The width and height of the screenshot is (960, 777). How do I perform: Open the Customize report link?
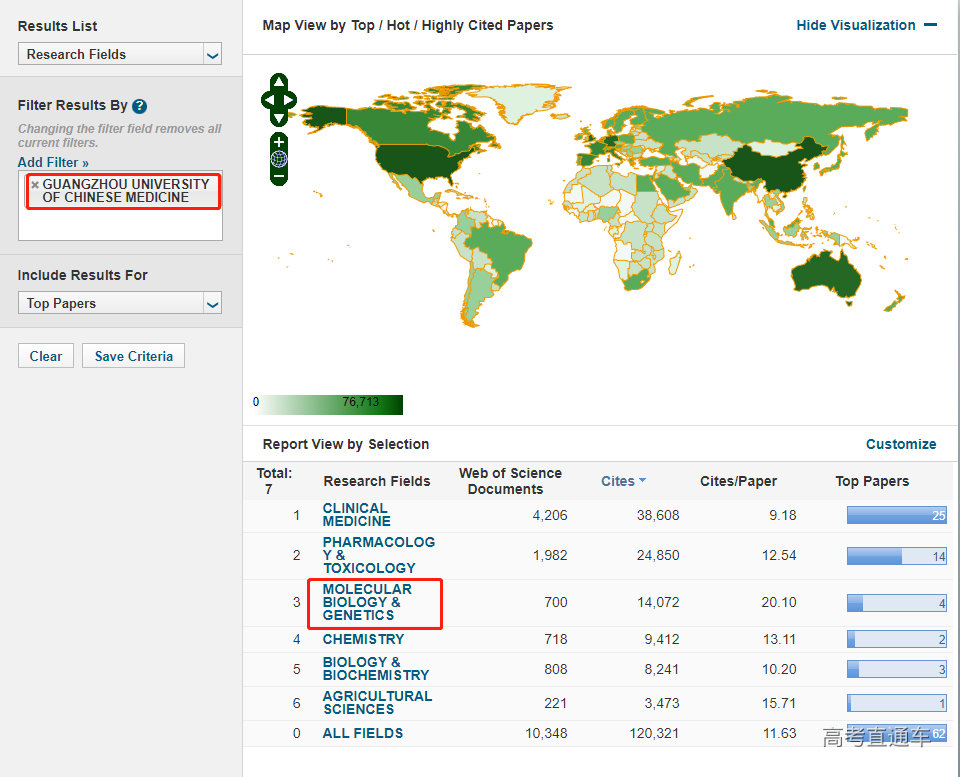pos(901,444)
